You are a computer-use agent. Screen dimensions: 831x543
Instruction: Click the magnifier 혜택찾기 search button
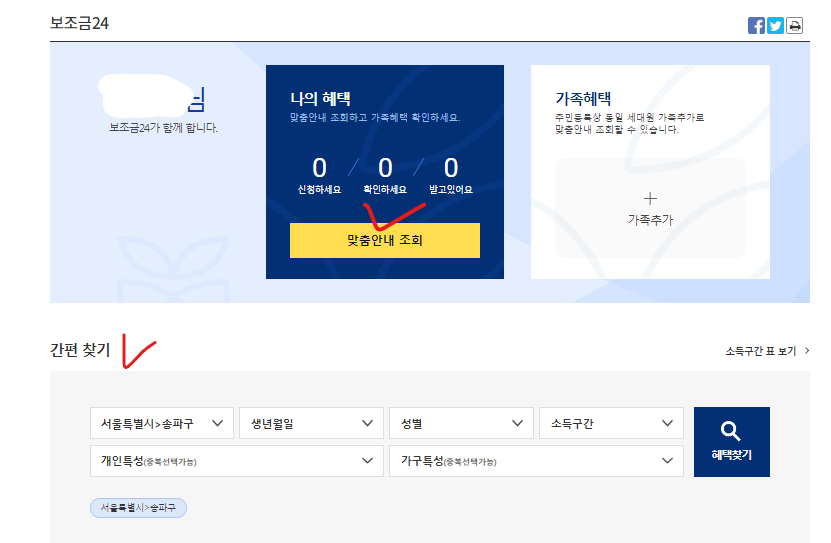(x=731, y=442)
